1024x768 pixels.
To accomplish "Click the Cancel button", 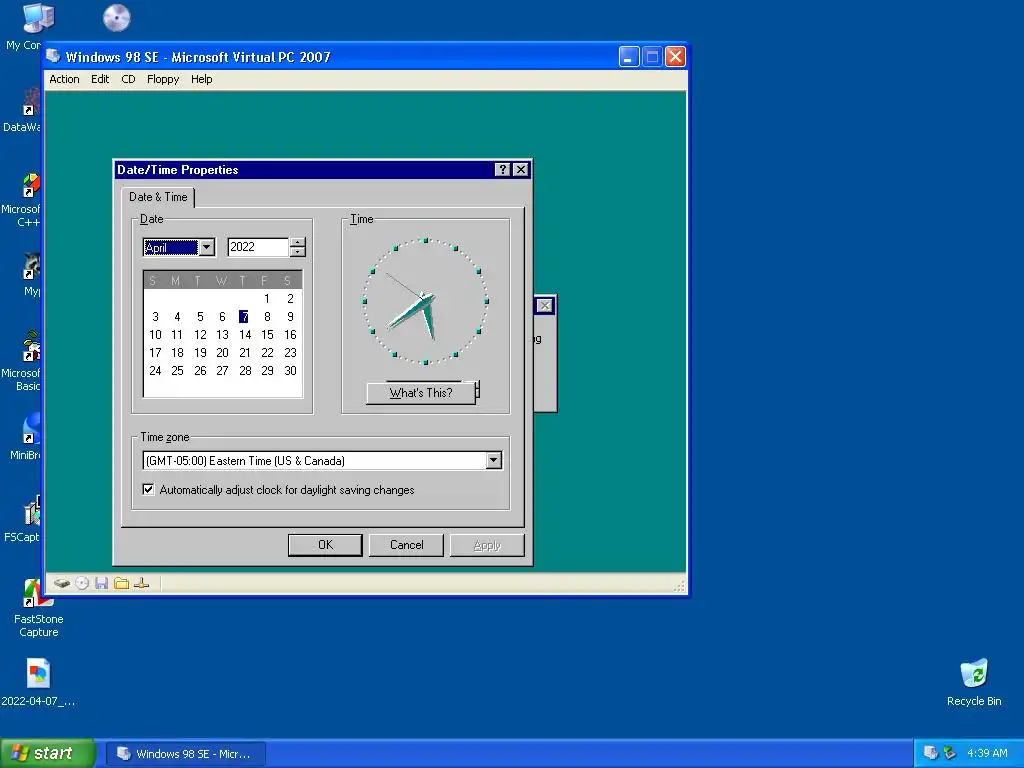I will [x=406, y=545].
